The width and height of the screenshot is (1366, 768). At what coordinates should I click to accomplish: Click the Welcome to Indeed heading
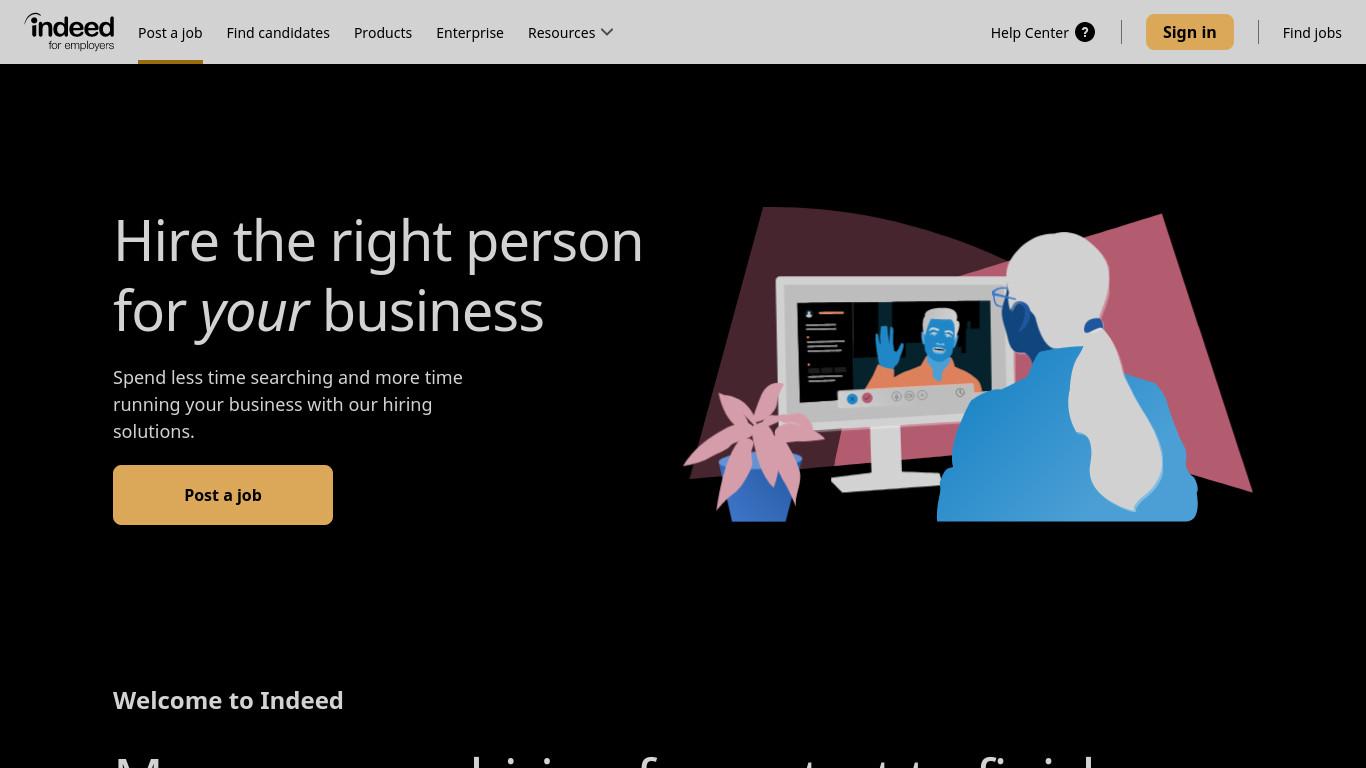click(x=228, y=700)
